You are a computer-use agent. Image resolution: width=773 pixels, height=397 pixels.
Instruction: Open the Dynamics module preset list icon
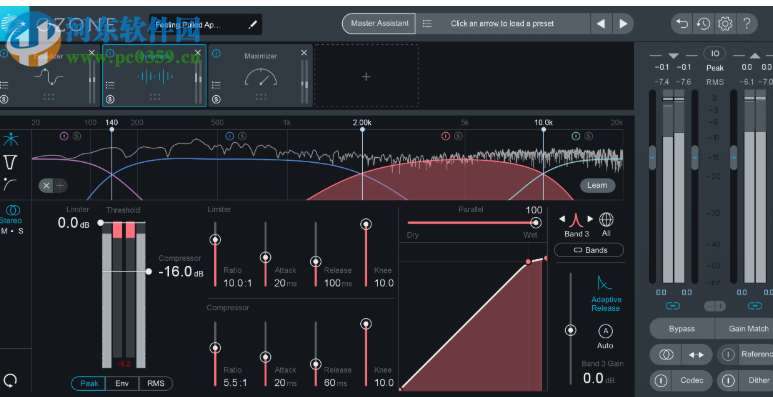(110, 85)
